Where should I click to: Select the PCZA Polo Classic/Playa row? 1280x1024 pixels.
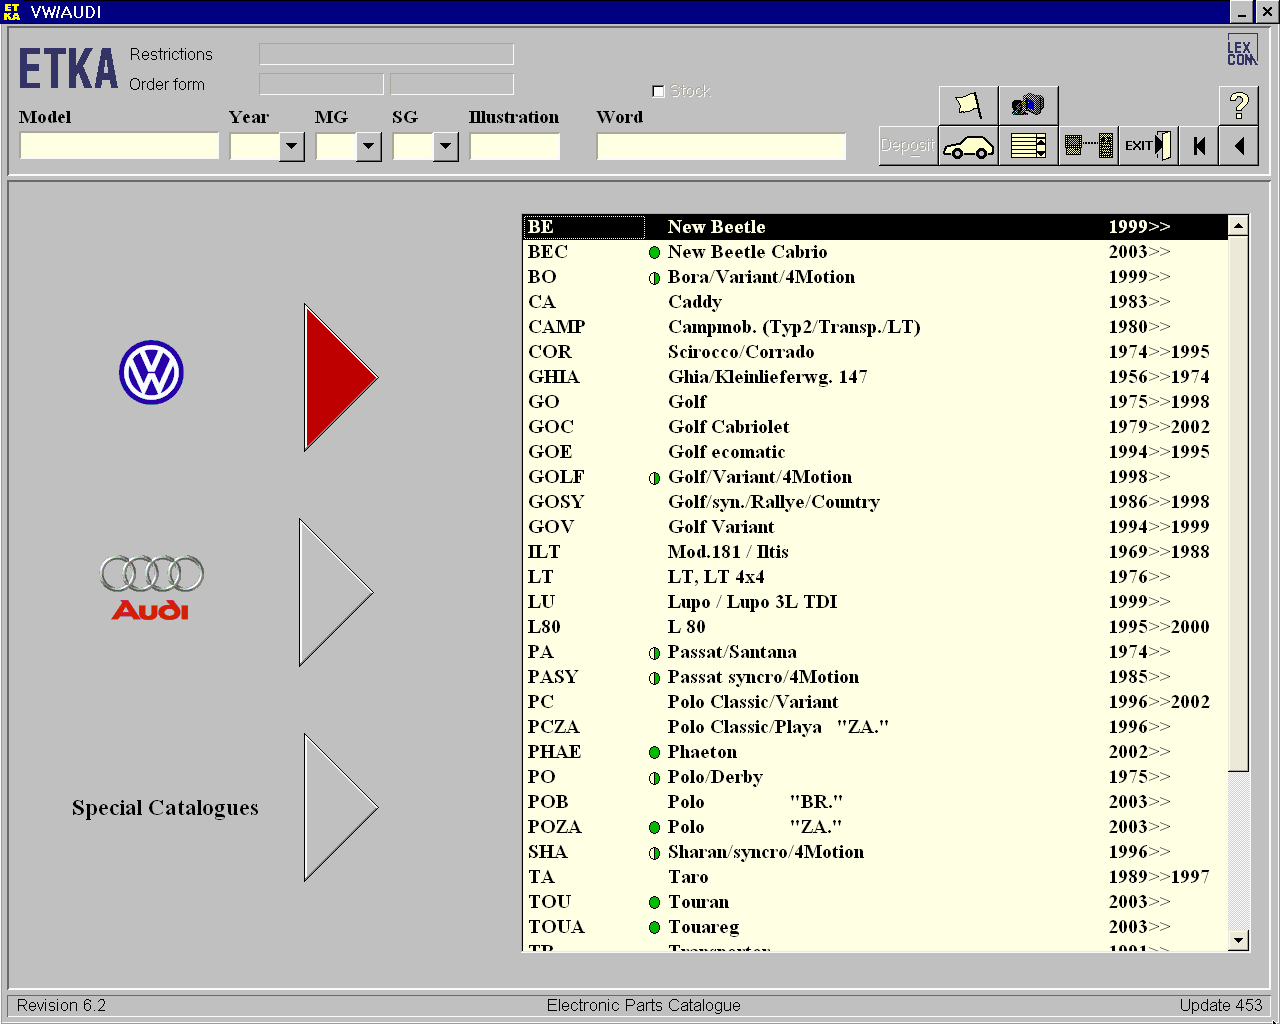875,727
